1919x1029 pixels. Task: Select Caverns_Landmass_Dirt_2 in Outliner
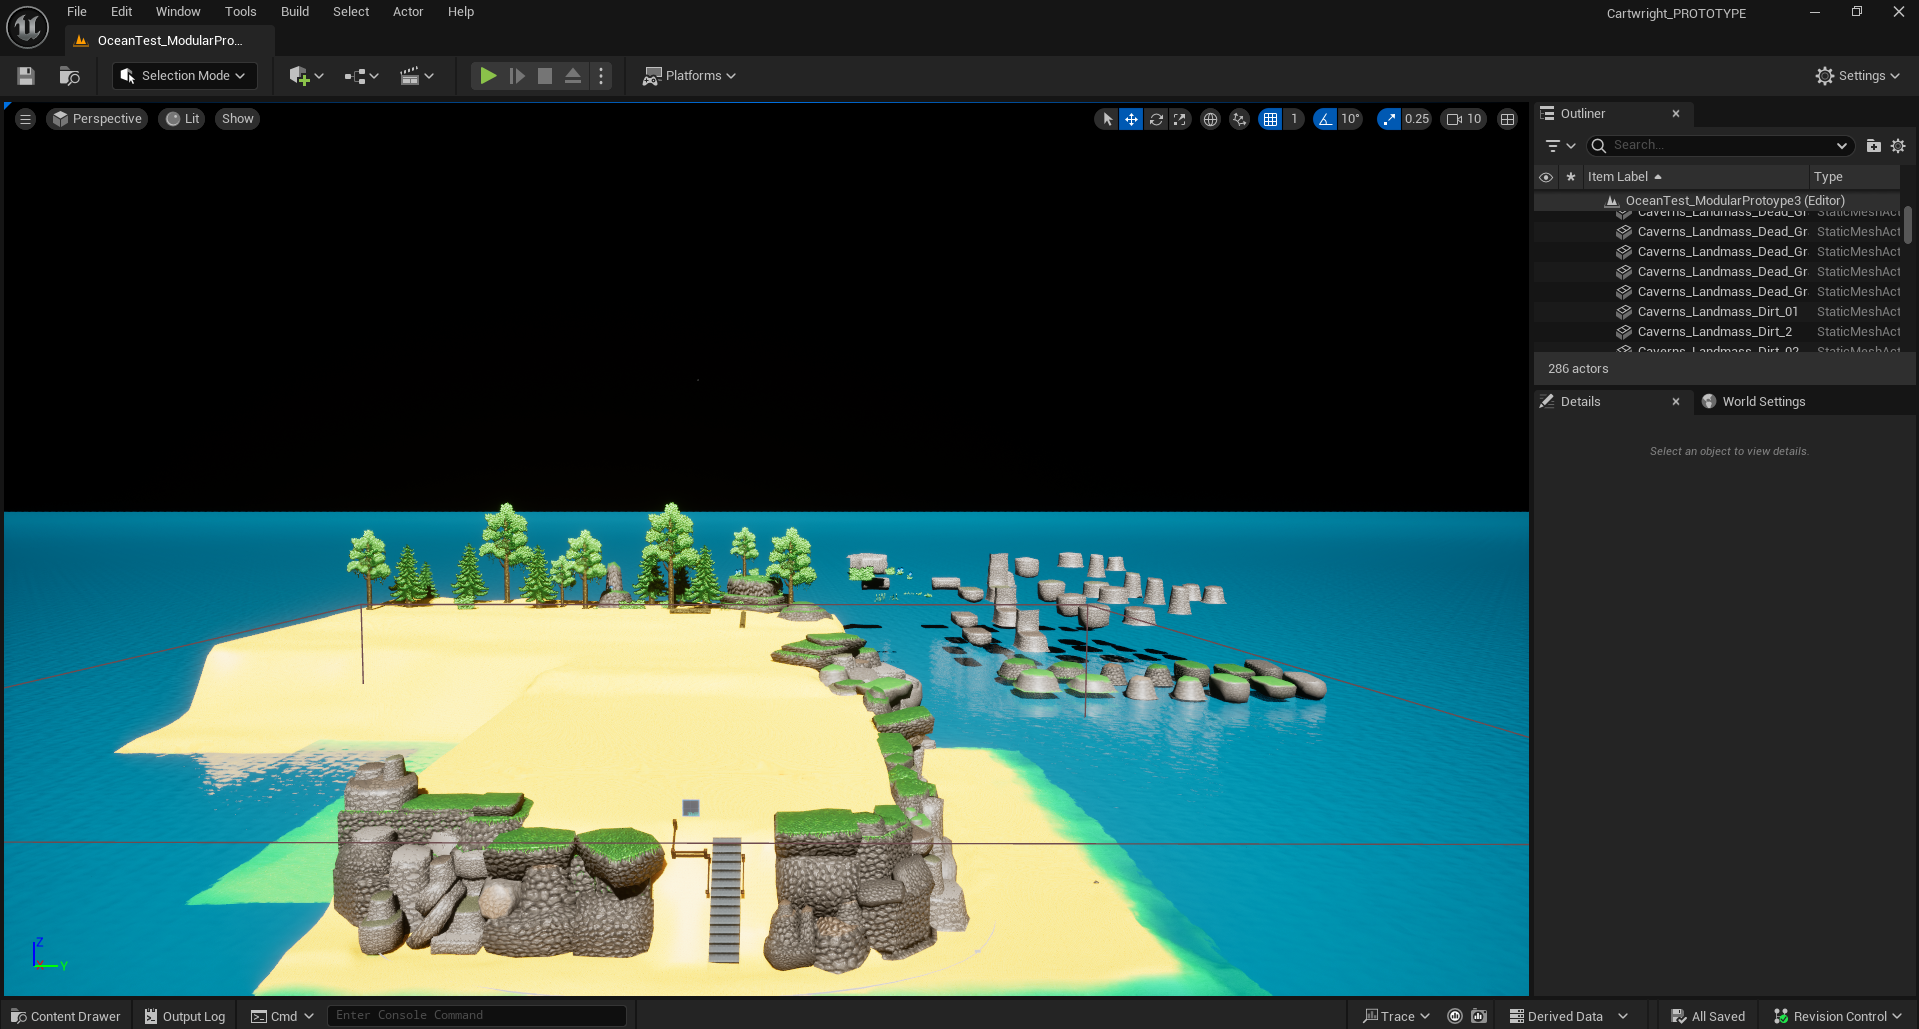click(1717, 332)
